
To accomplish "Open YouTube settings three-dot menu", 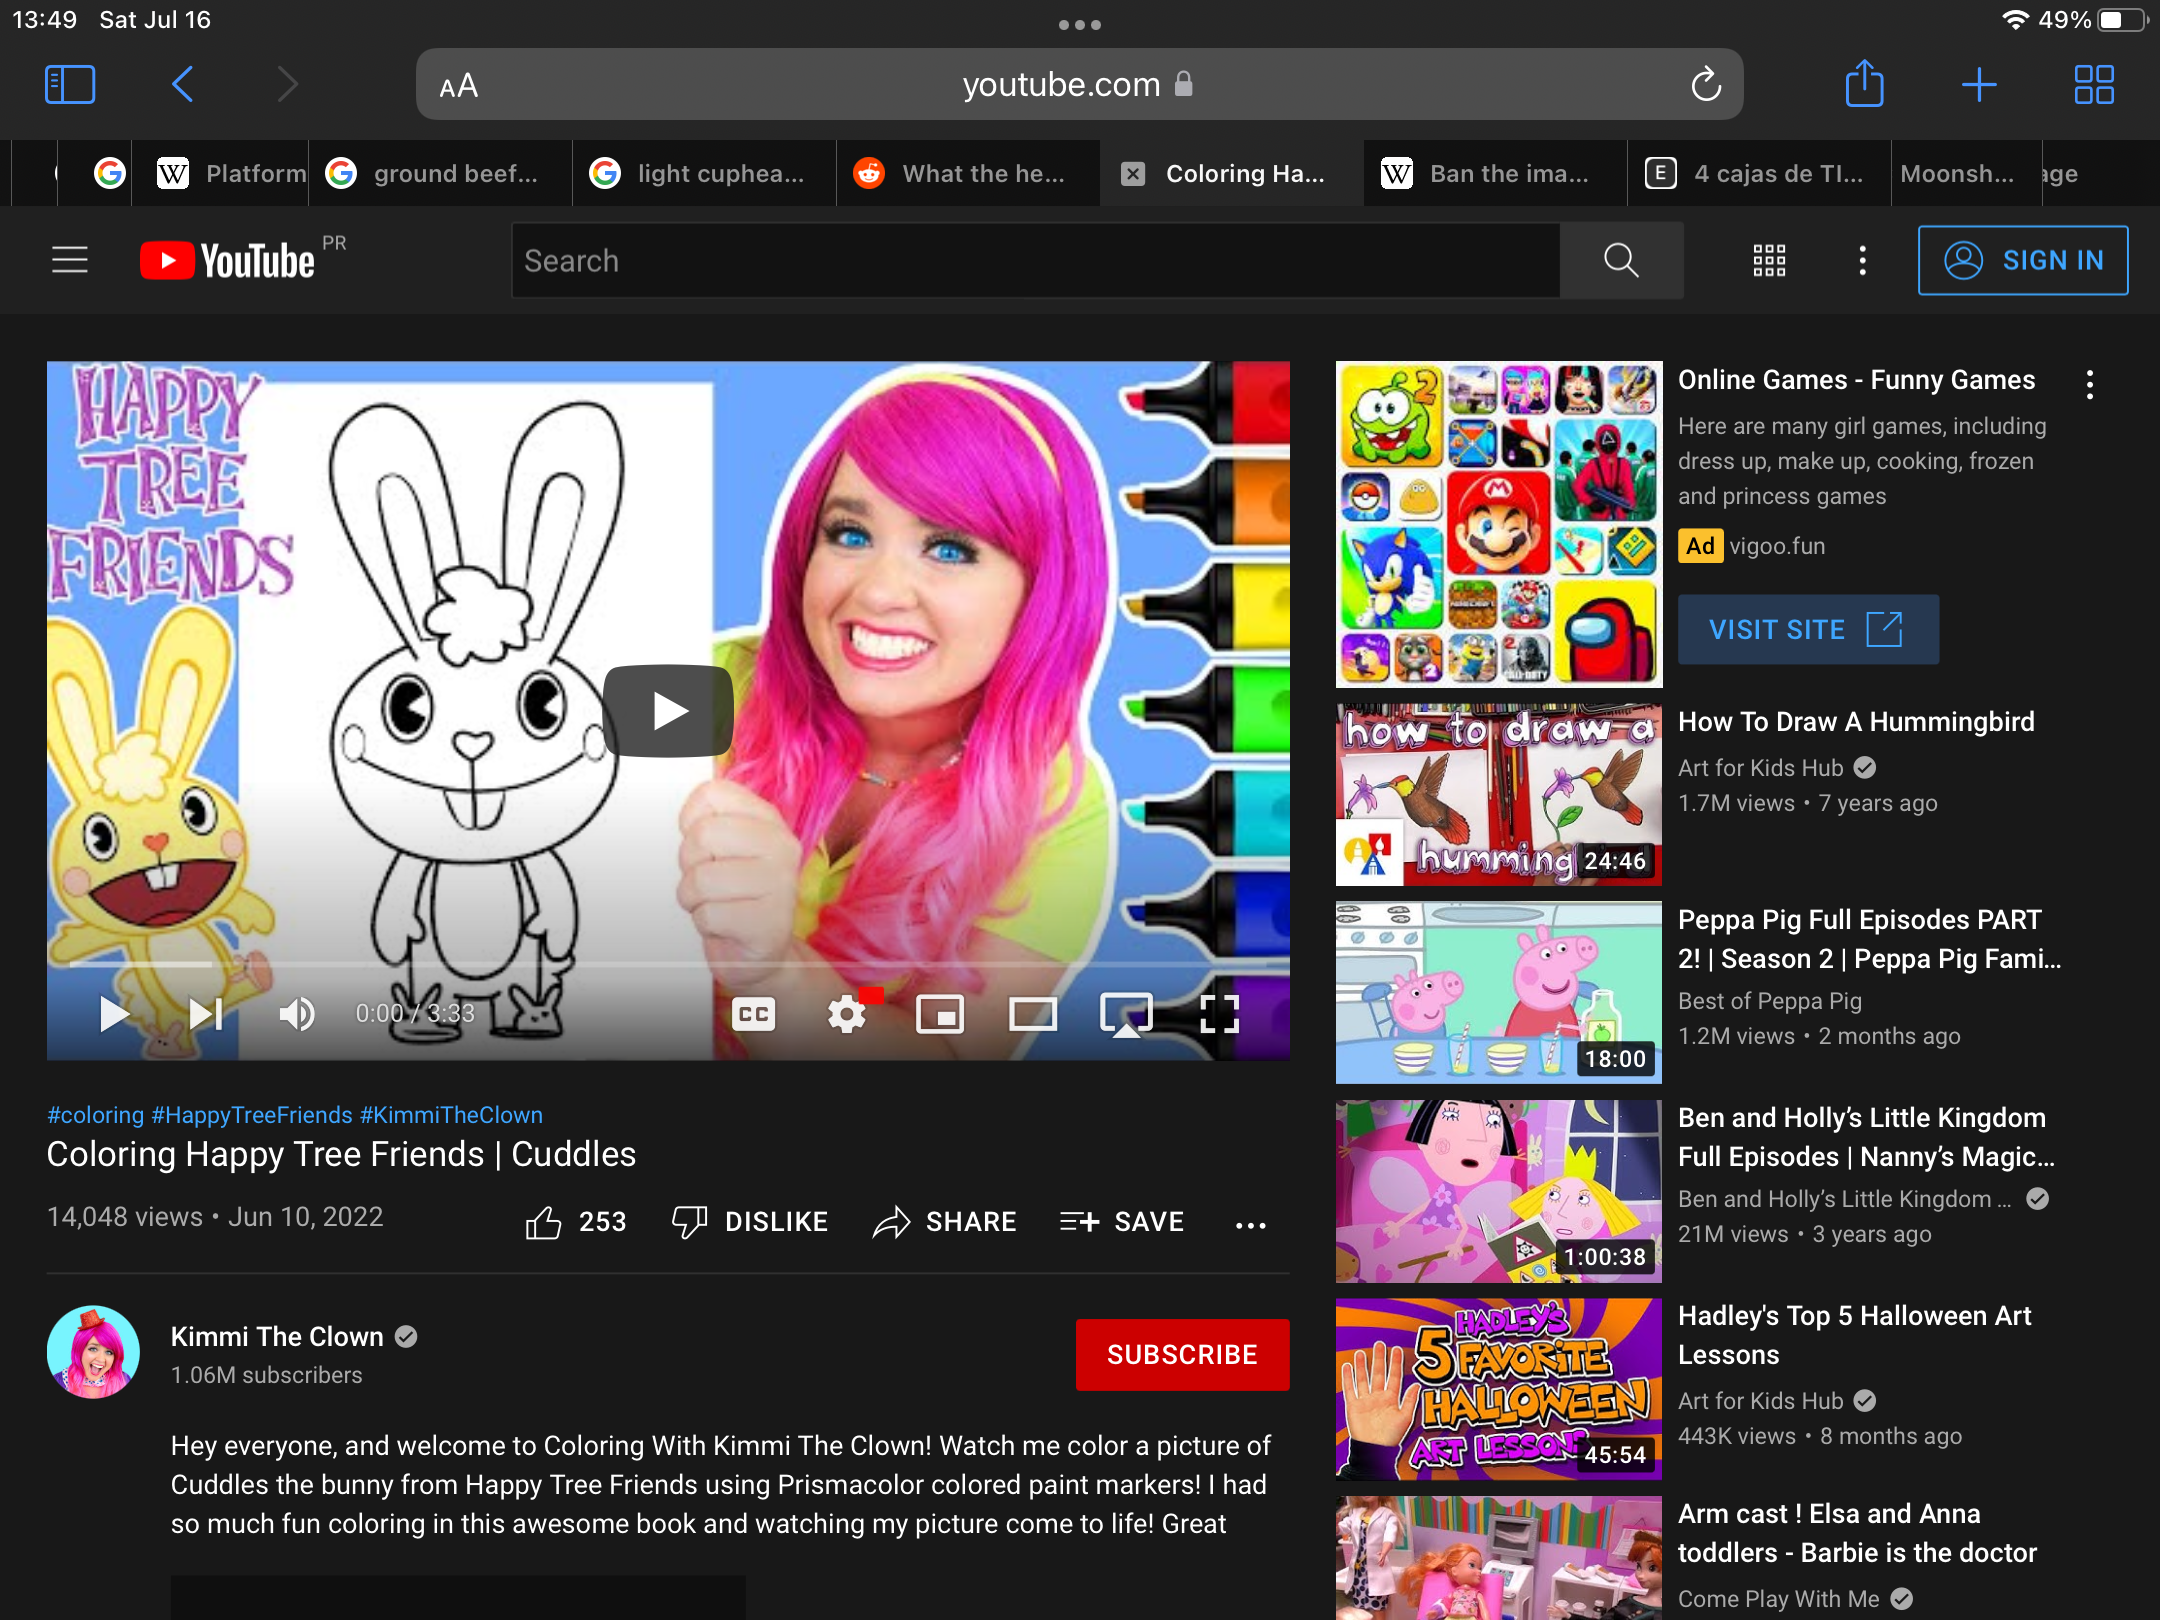I will (1862, 260).
